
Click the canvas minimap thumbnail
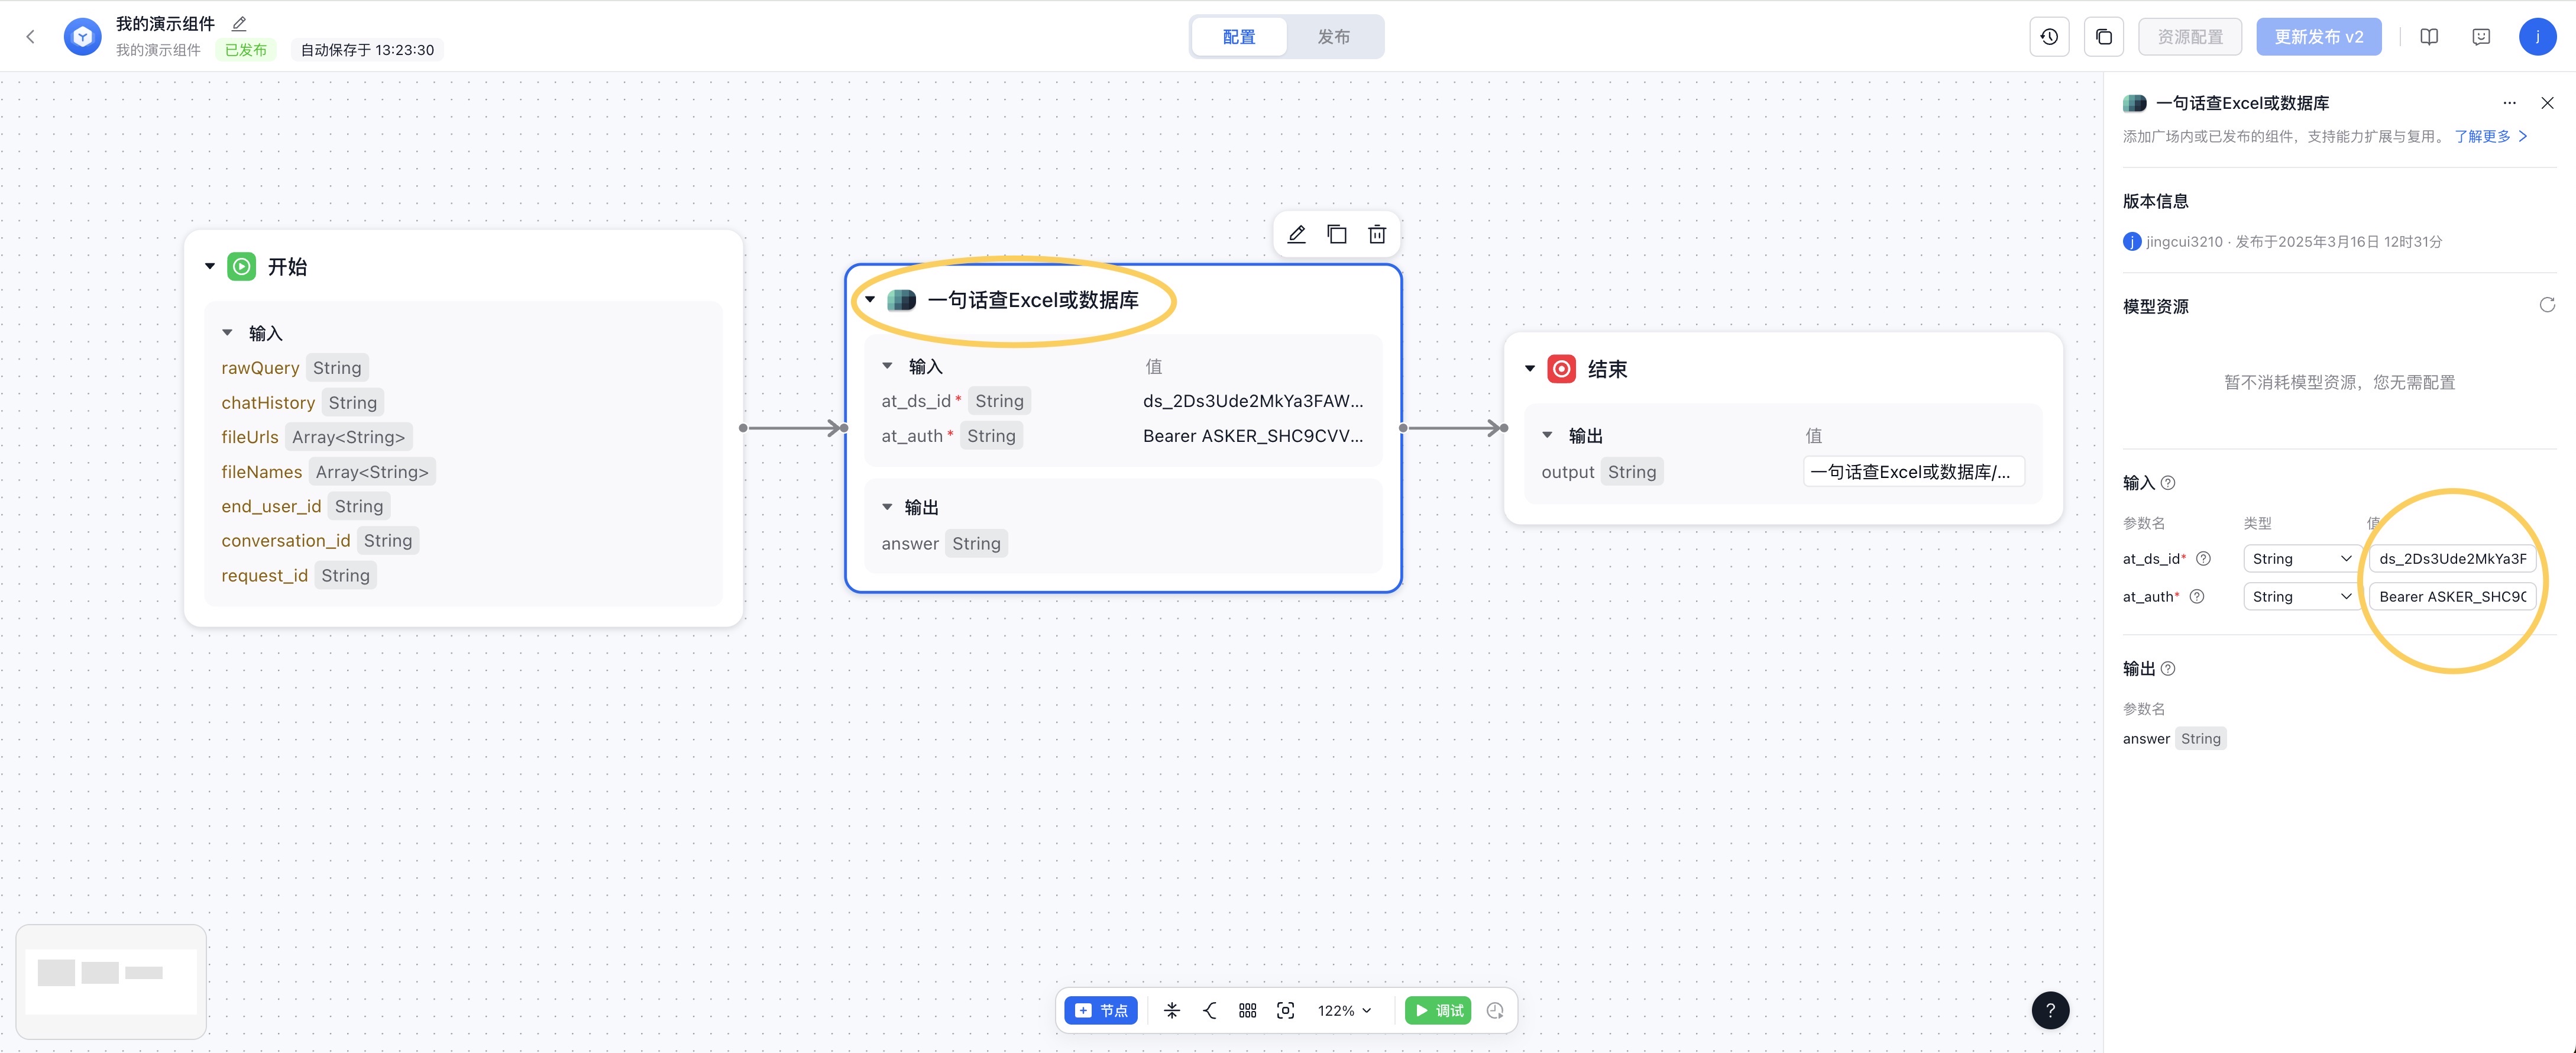111,980
